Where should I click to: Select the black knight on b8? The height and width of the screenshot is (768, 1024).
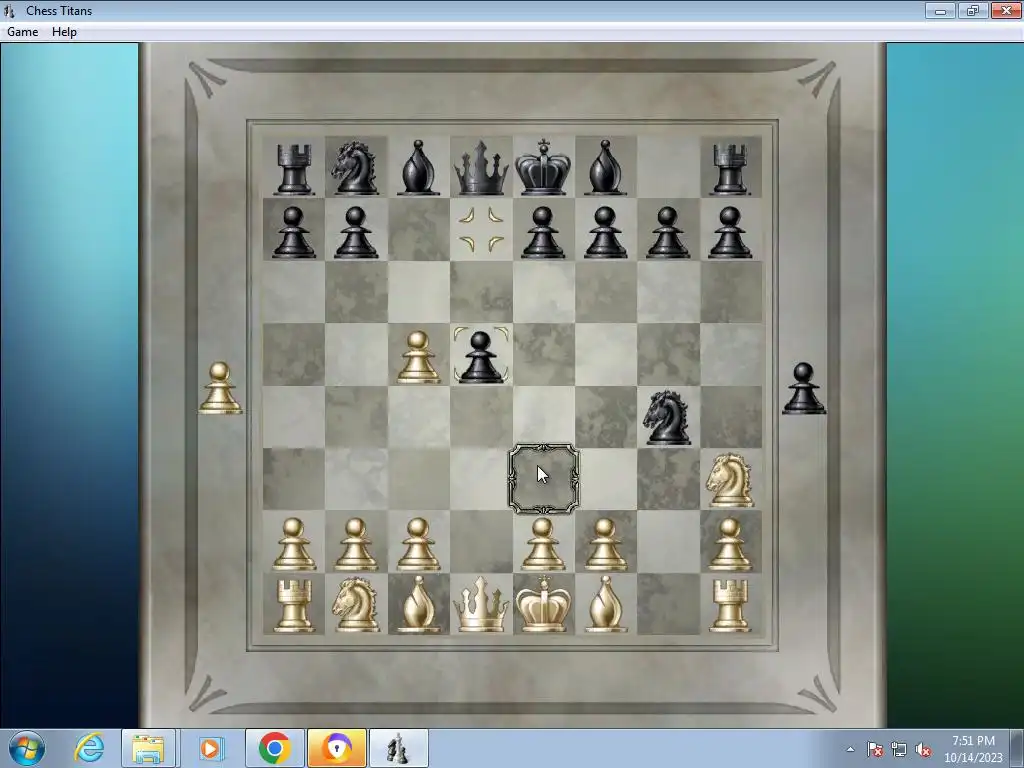355,168
